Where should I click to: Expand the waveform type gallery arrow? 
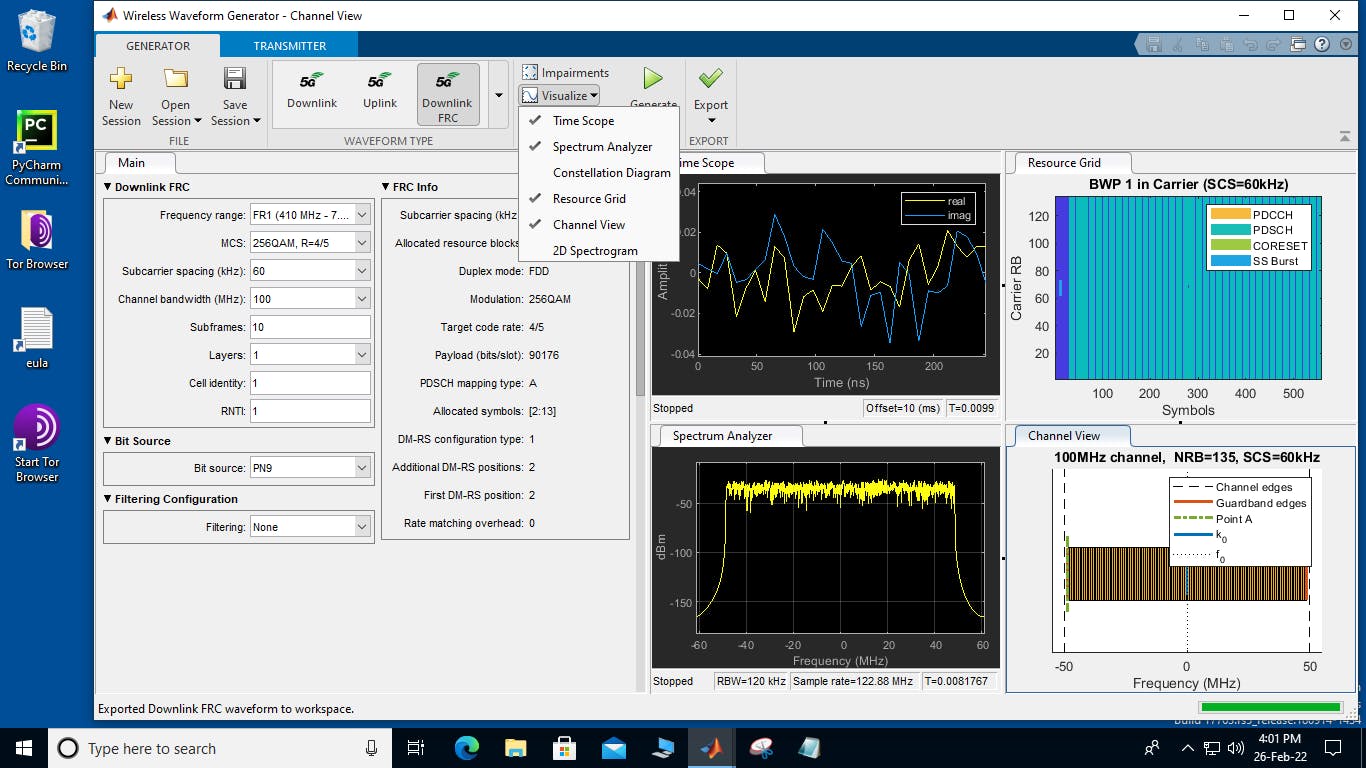[498, 95]
